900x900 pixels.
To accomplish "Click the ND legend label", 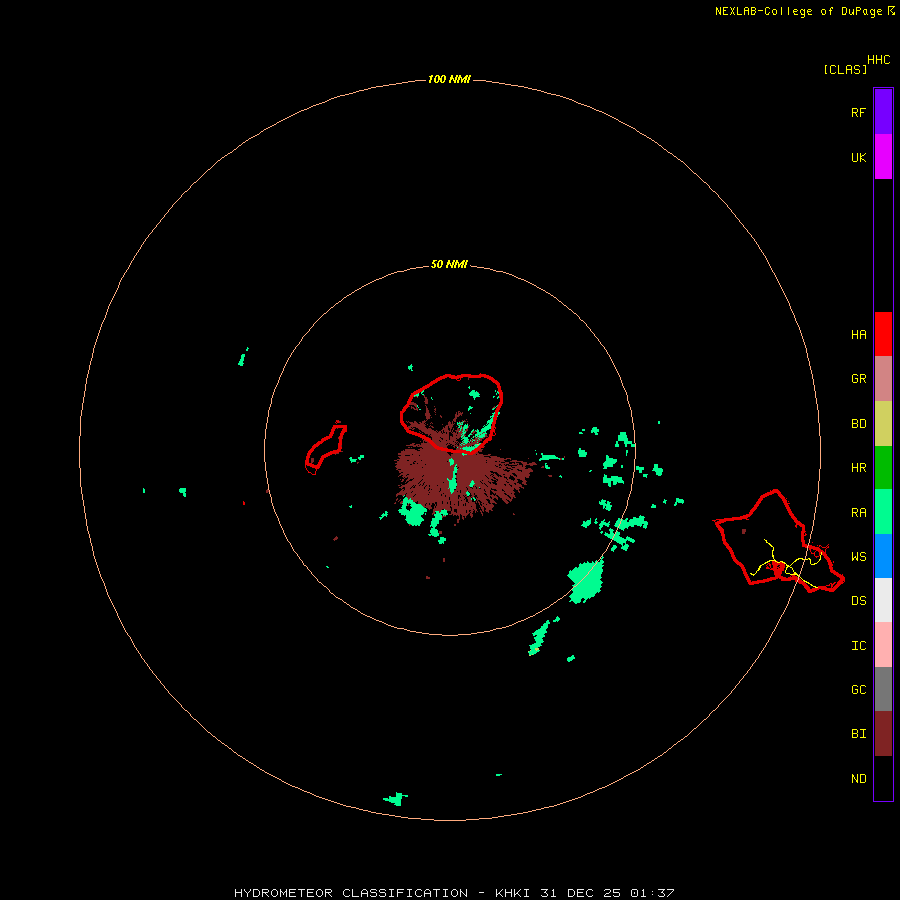I will pos(858,778).
